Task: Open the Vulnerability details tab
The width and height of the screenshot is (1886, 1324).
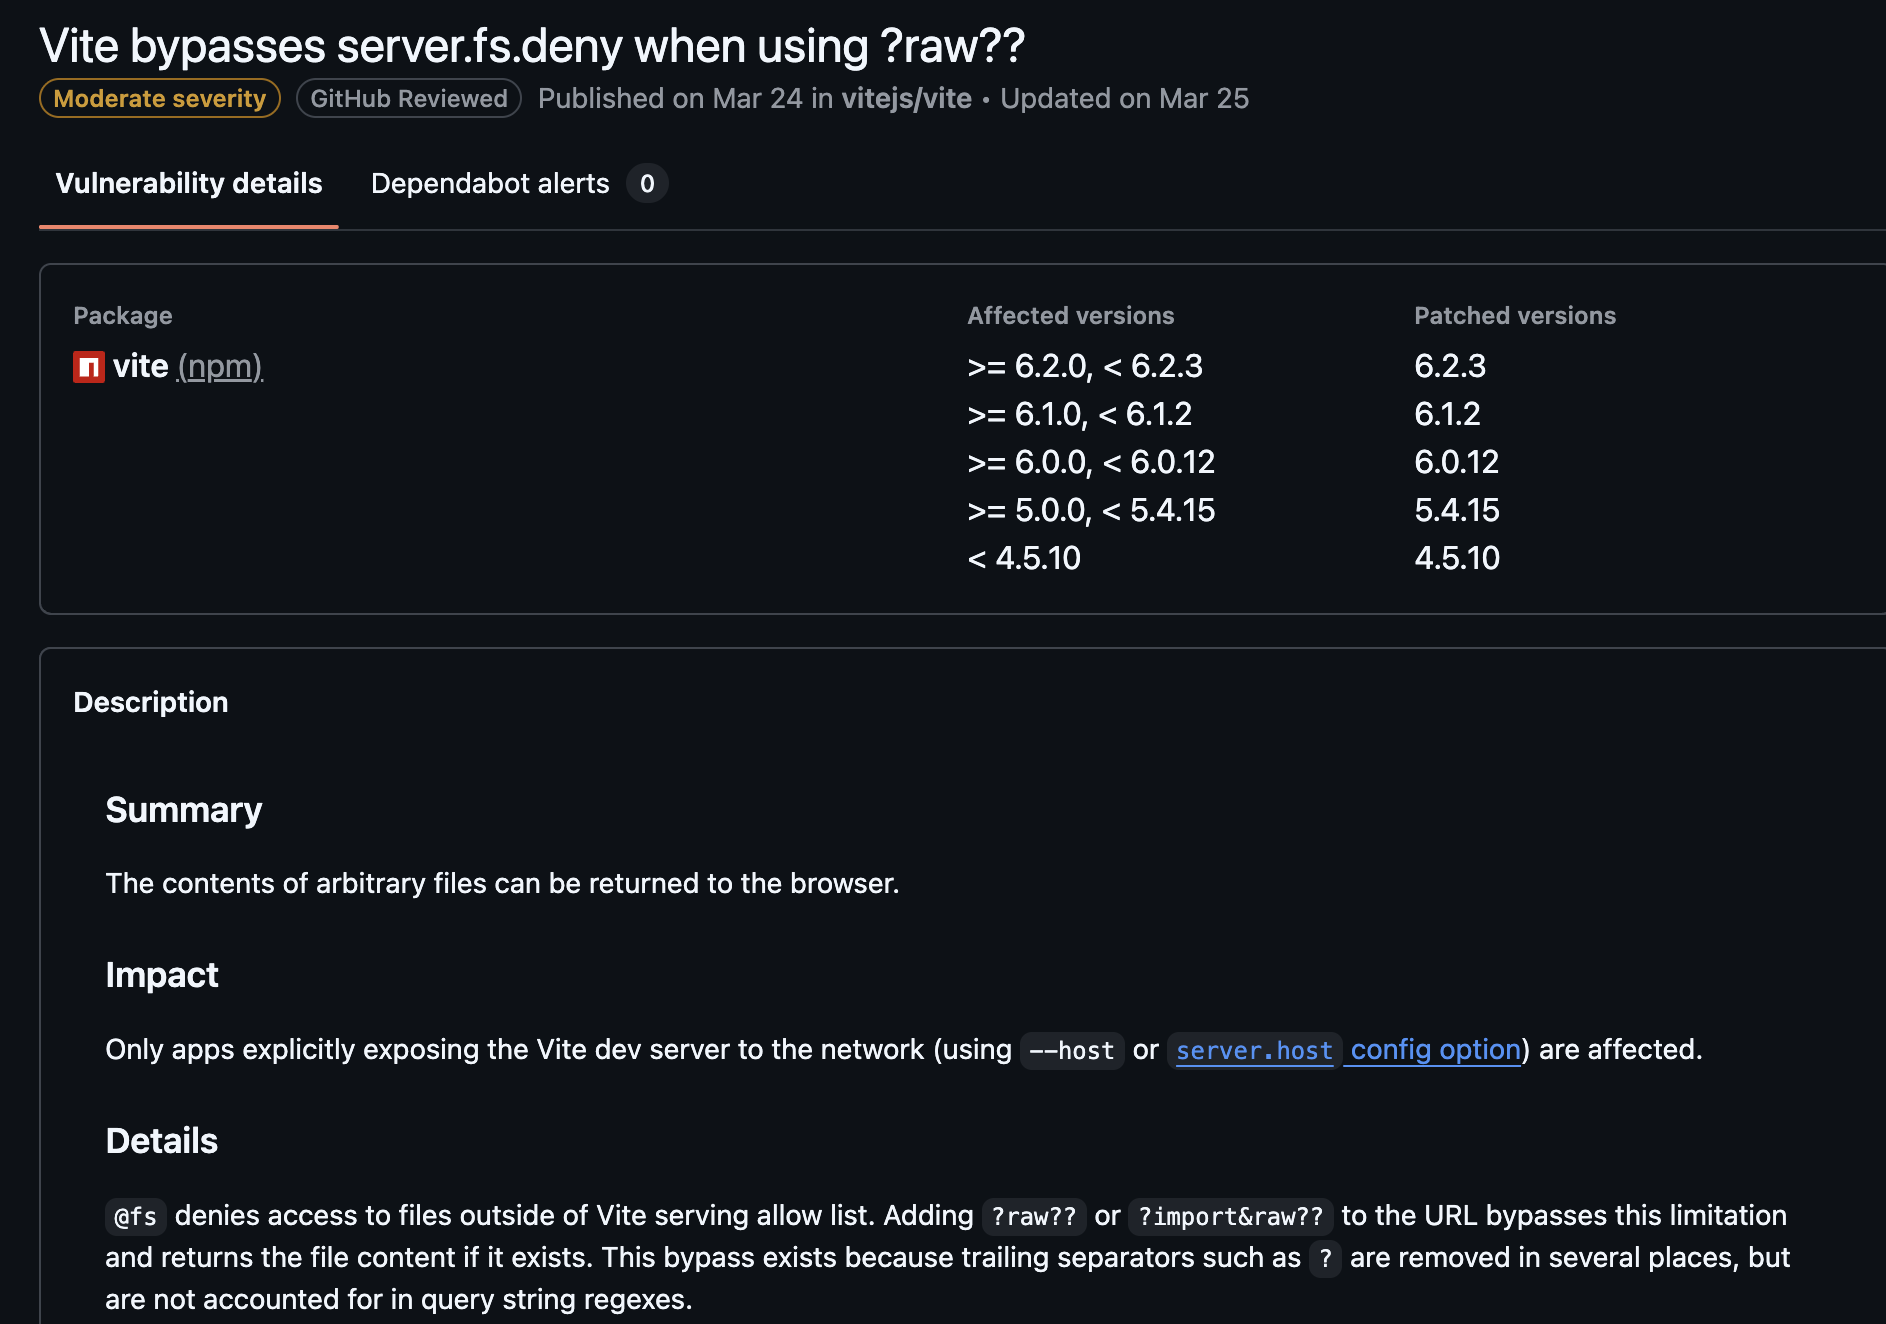Action: (189, 184)
